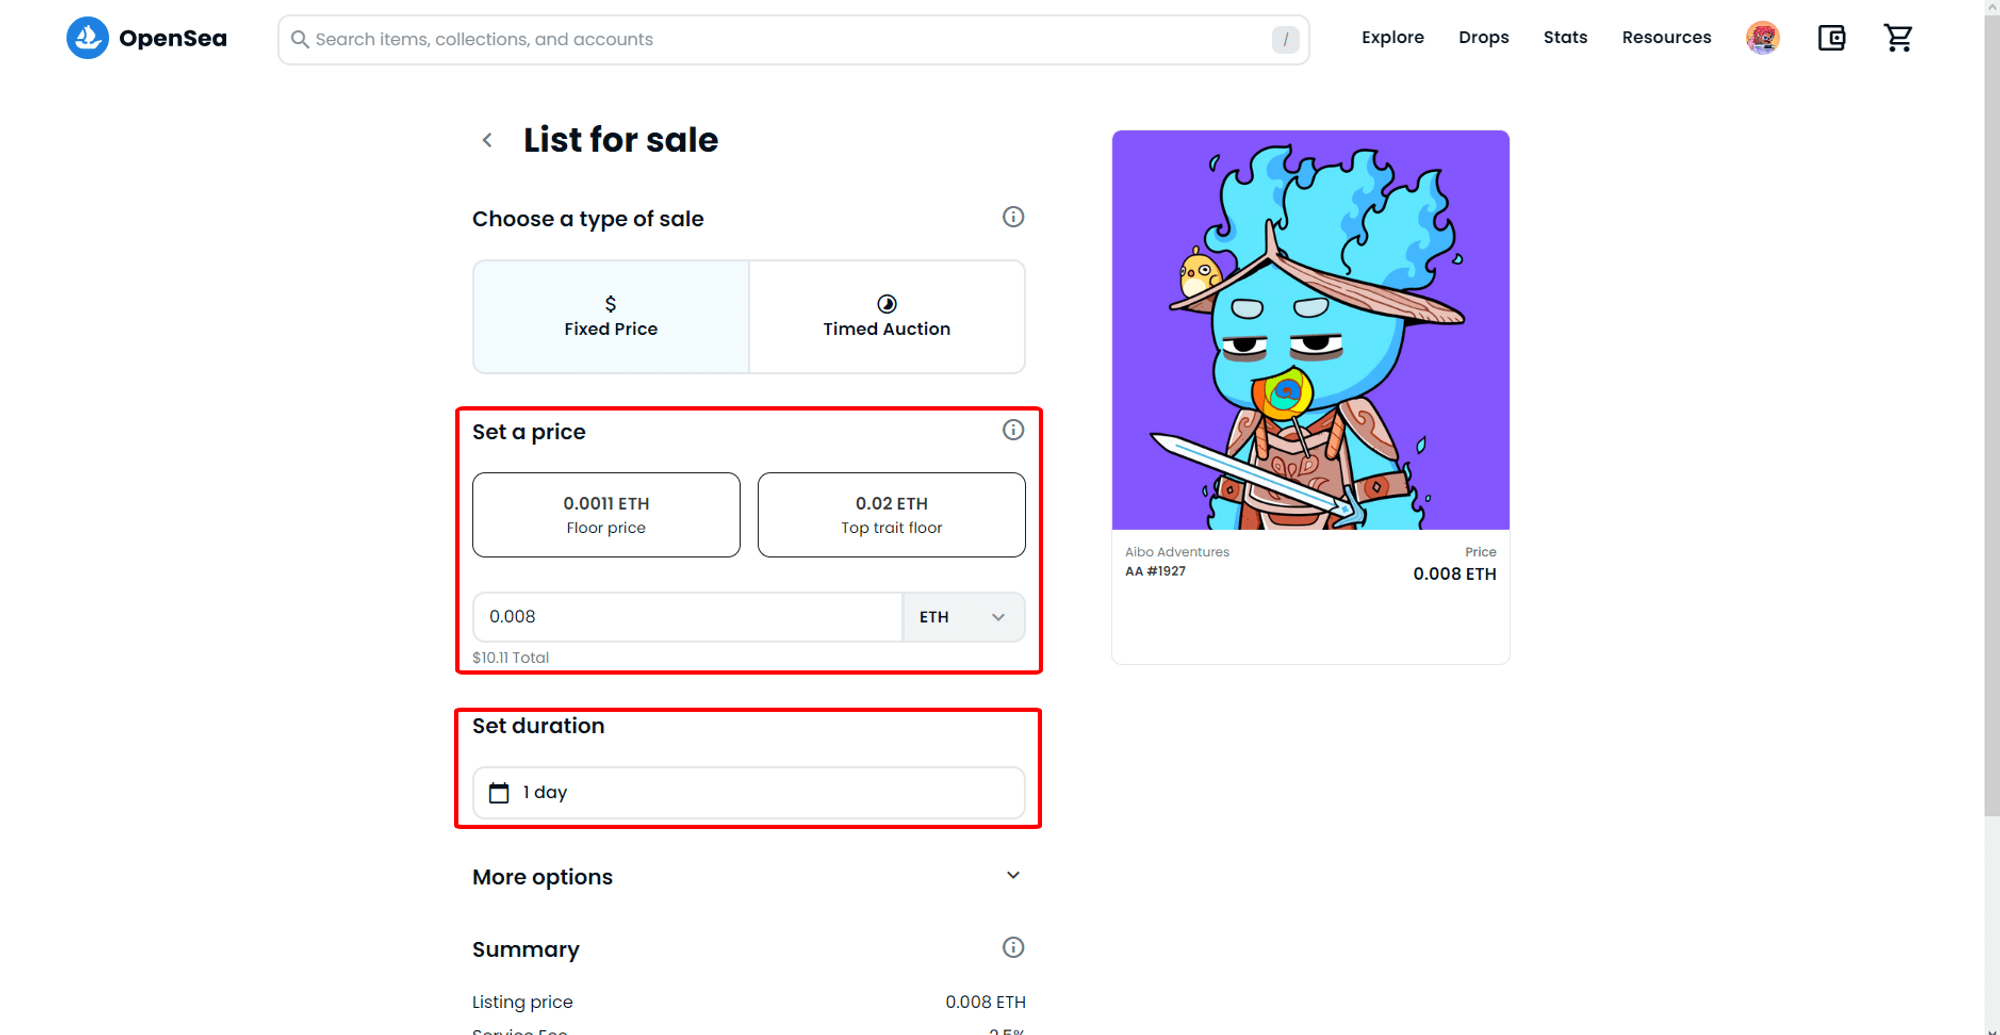Click info icon beside Choose a type of sale

(x=1013, y=217)
